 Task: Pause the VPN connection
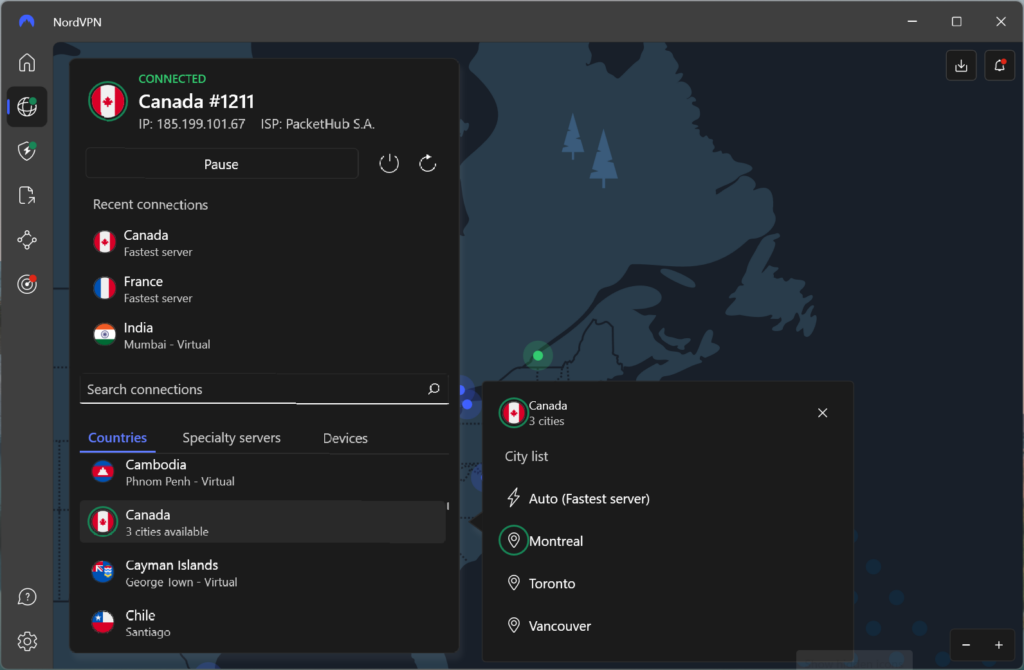221,164
